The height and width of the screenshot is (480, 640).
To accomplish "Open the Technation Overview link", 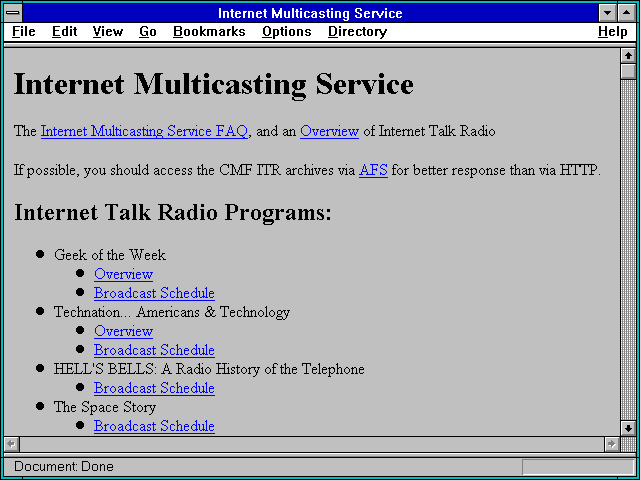I will point(123,331).
